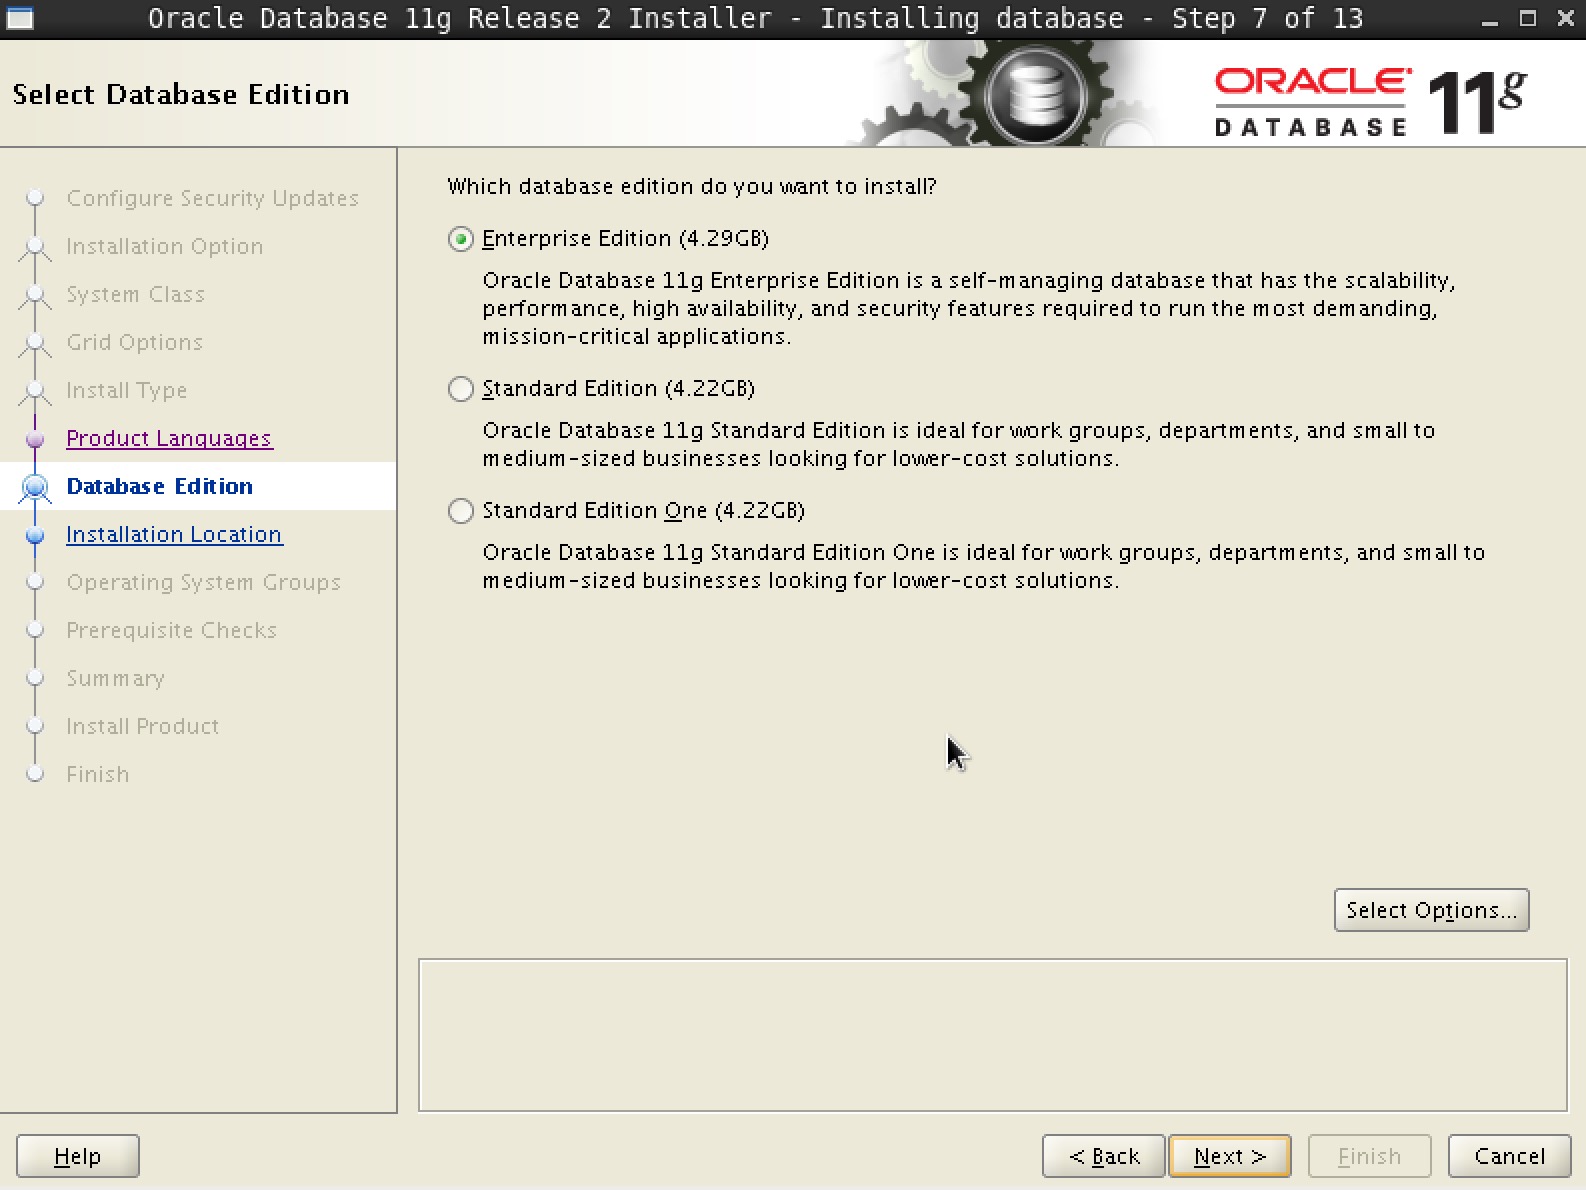1586x1190 pixels.
Task: Jump to the Product Languages step
Action: pyautogui.click(x=169, y=438)
